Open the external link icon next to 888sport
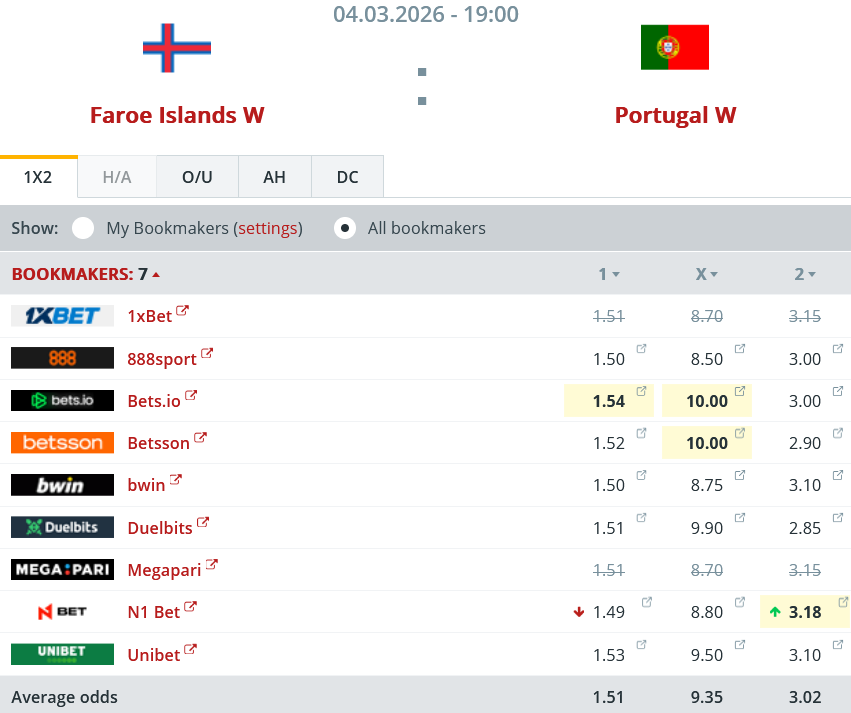851x713 pixels. (x=207, y=353)
